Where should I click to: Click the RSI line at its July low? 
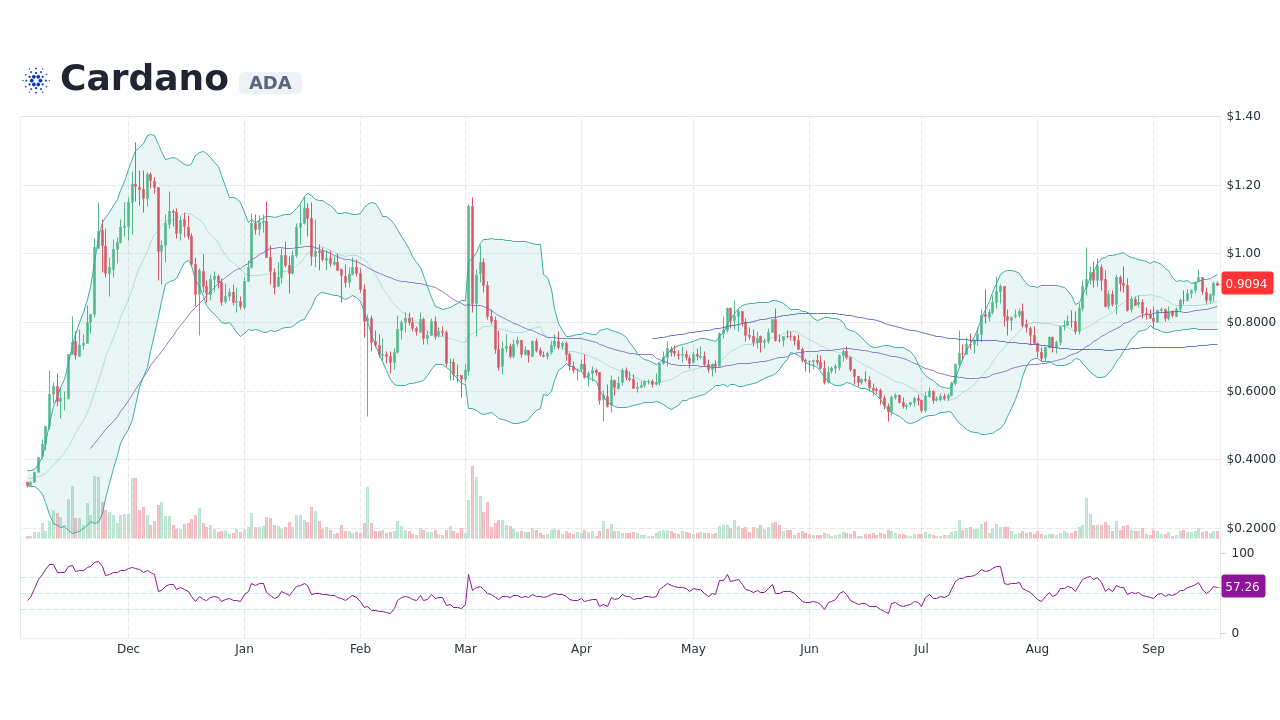pos(889,612)
